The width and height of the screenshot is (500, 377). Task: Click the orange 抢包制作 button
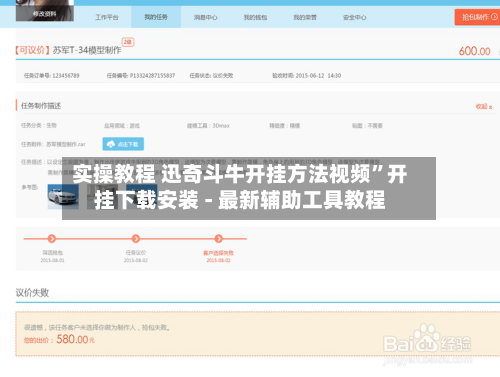477,17
